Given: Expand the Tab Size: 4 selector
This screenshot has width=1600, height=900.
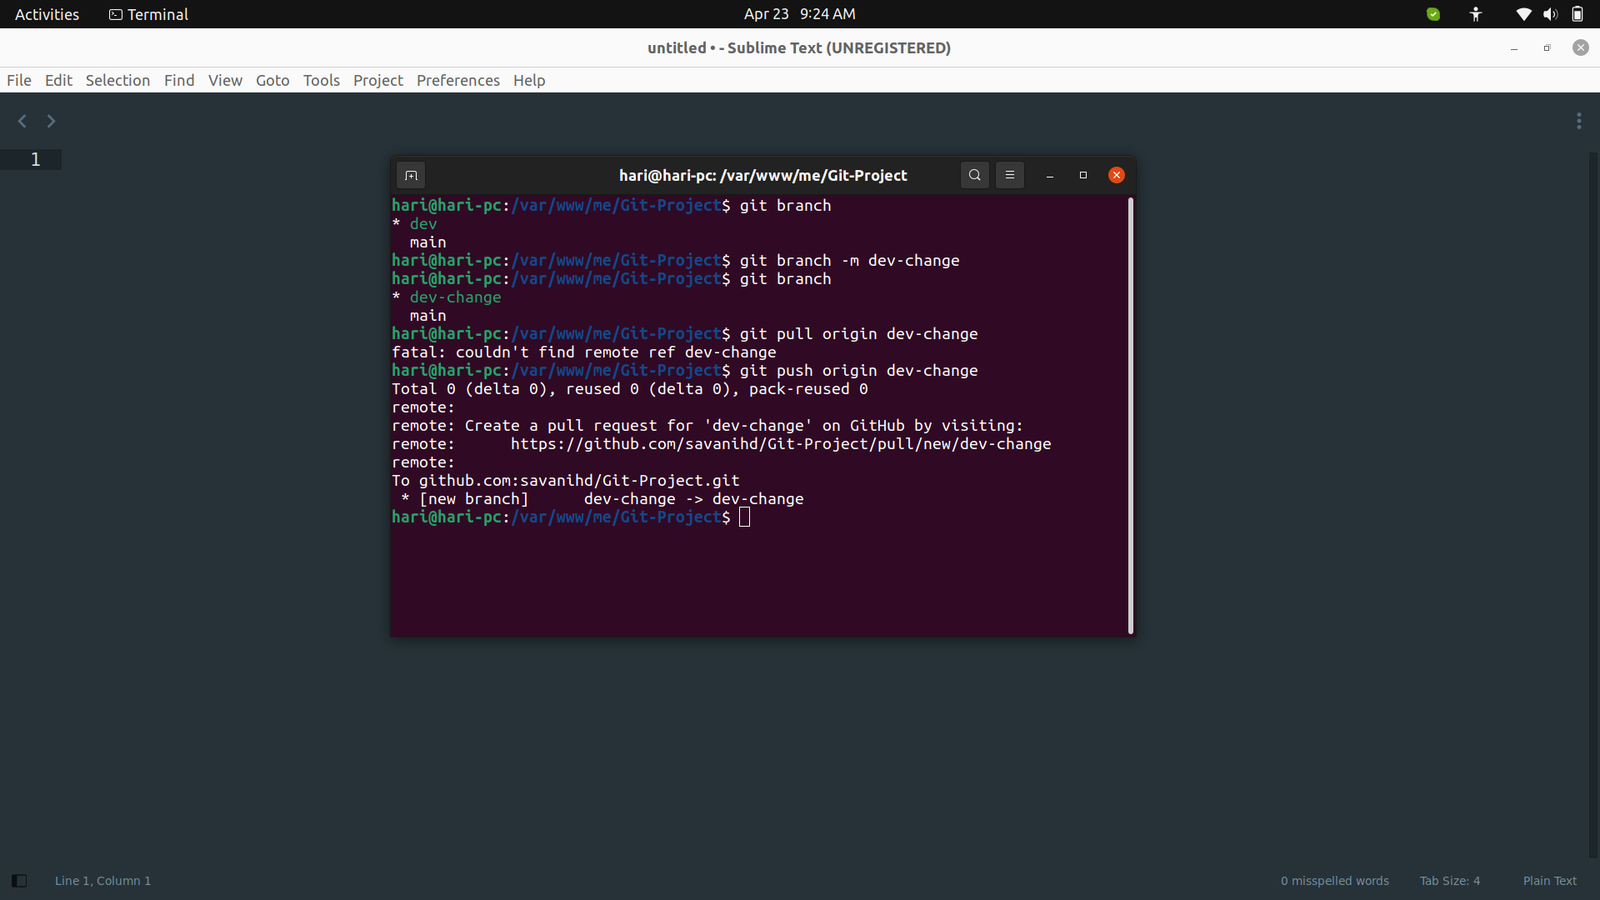Looking at the screenshot, I should [x=1449, y=881].
